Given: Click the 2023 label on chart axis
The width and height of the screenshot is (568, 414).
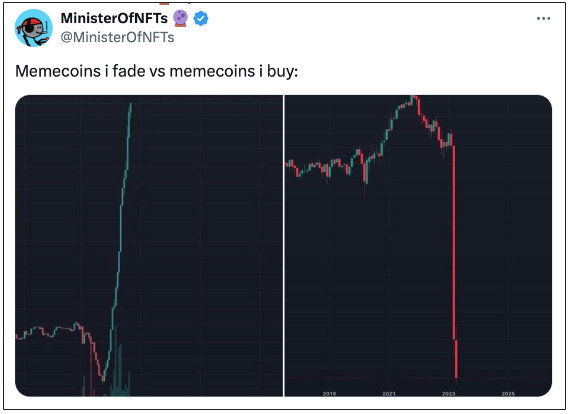Looking at the screenshot, I should click(x=448, y=393).
